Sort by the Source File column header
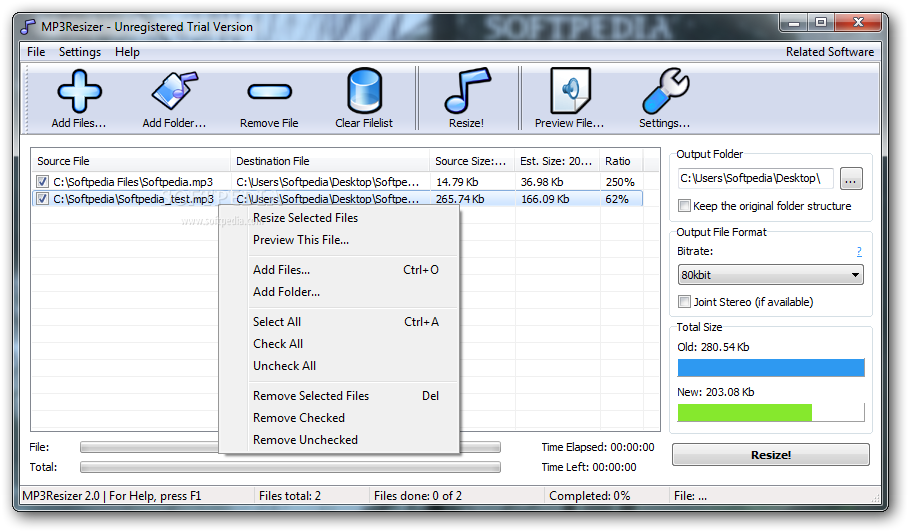 coord(131,161)
